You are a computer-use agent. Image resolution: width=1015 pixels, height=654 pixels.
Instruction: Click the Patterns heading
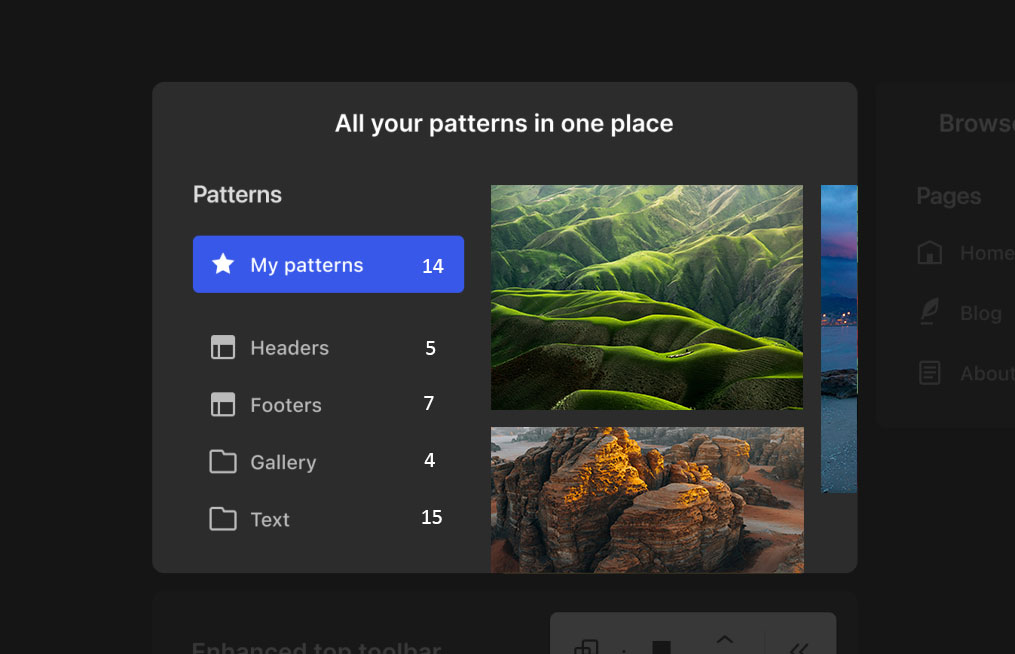237,195
